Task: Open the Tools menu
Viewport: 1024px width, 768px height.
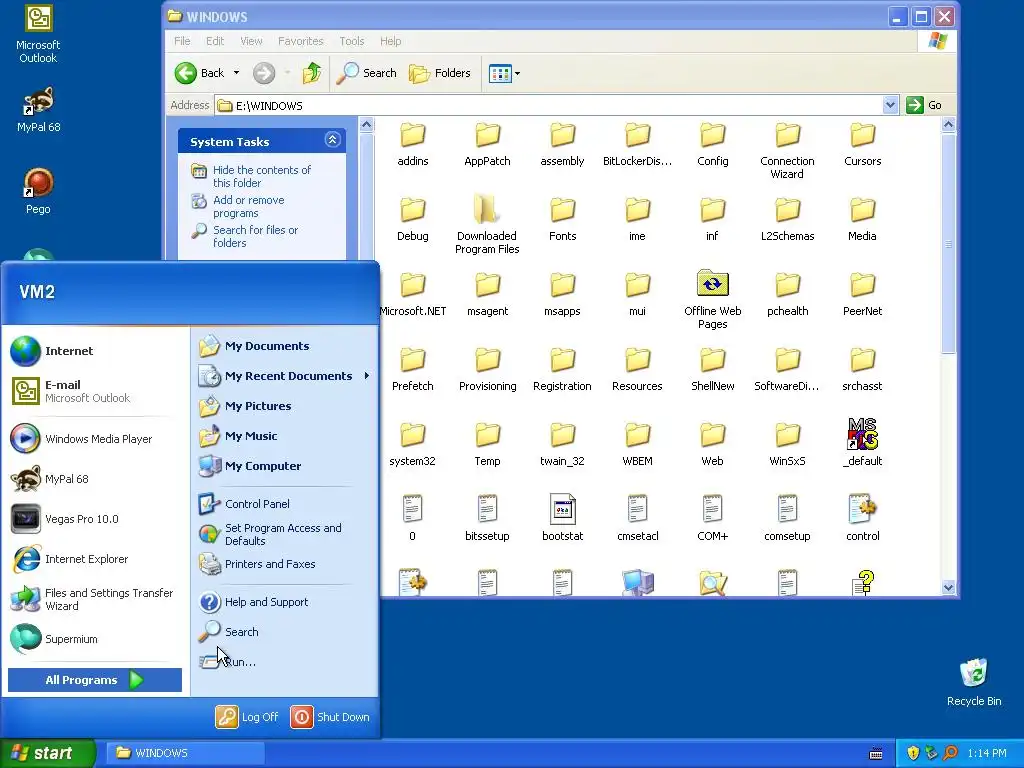Action: (351, 41)
